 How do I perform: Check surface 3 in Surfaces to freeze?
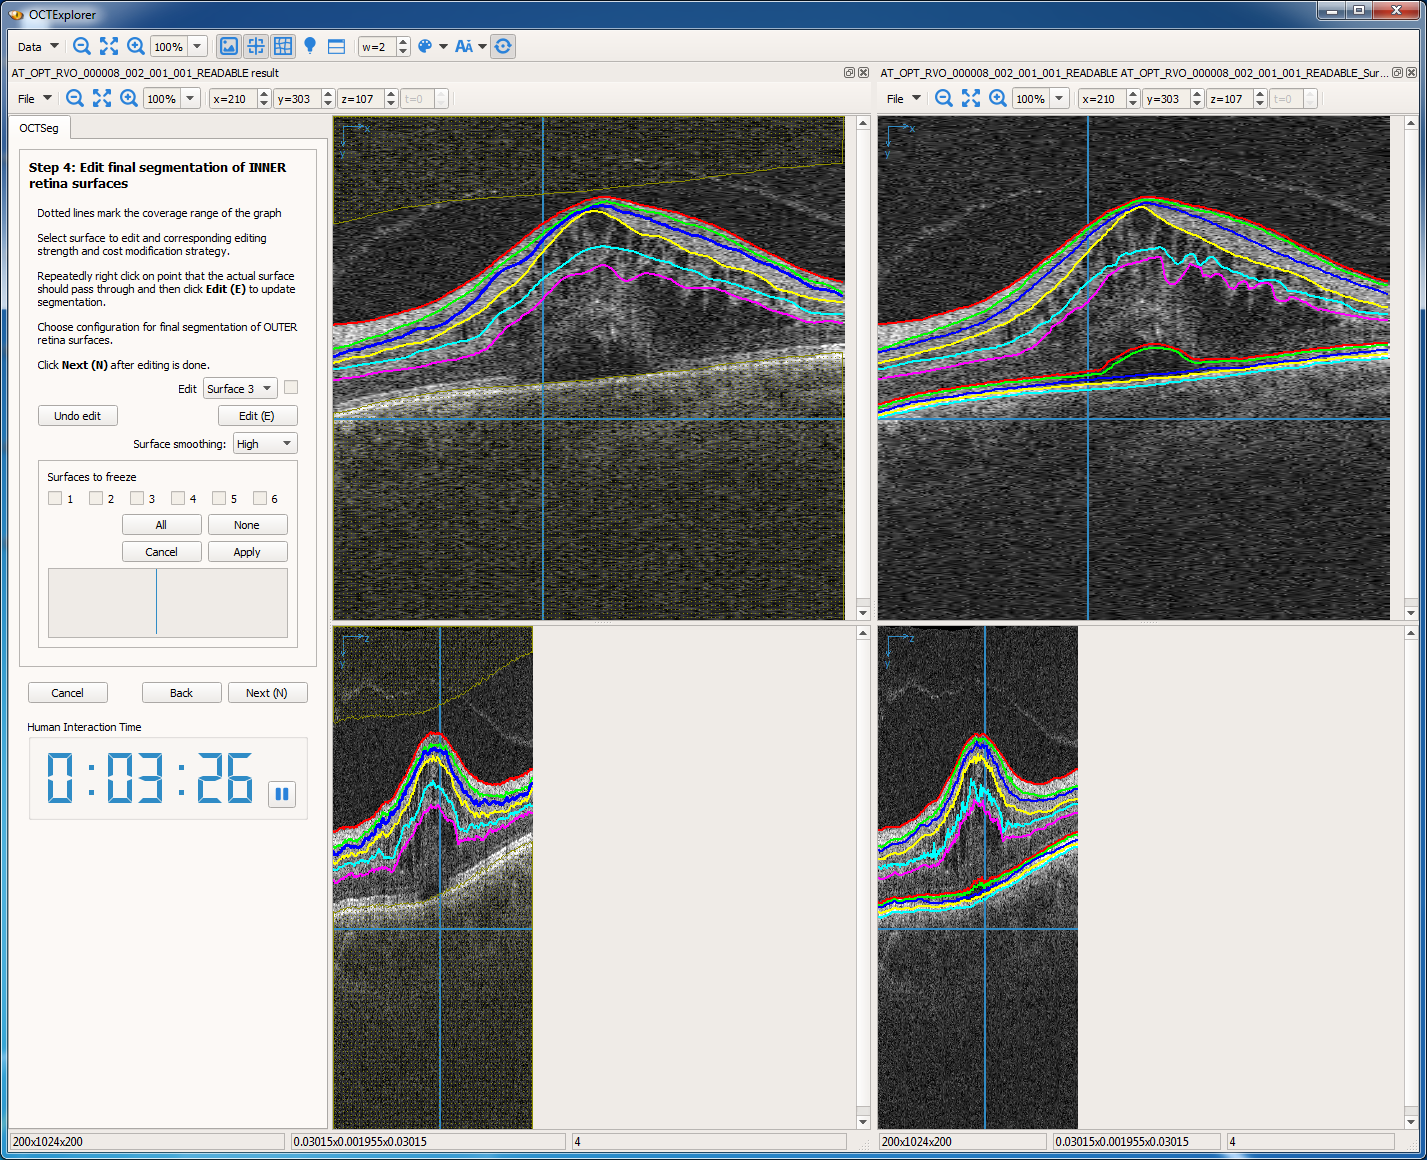[x=137, y=497]
